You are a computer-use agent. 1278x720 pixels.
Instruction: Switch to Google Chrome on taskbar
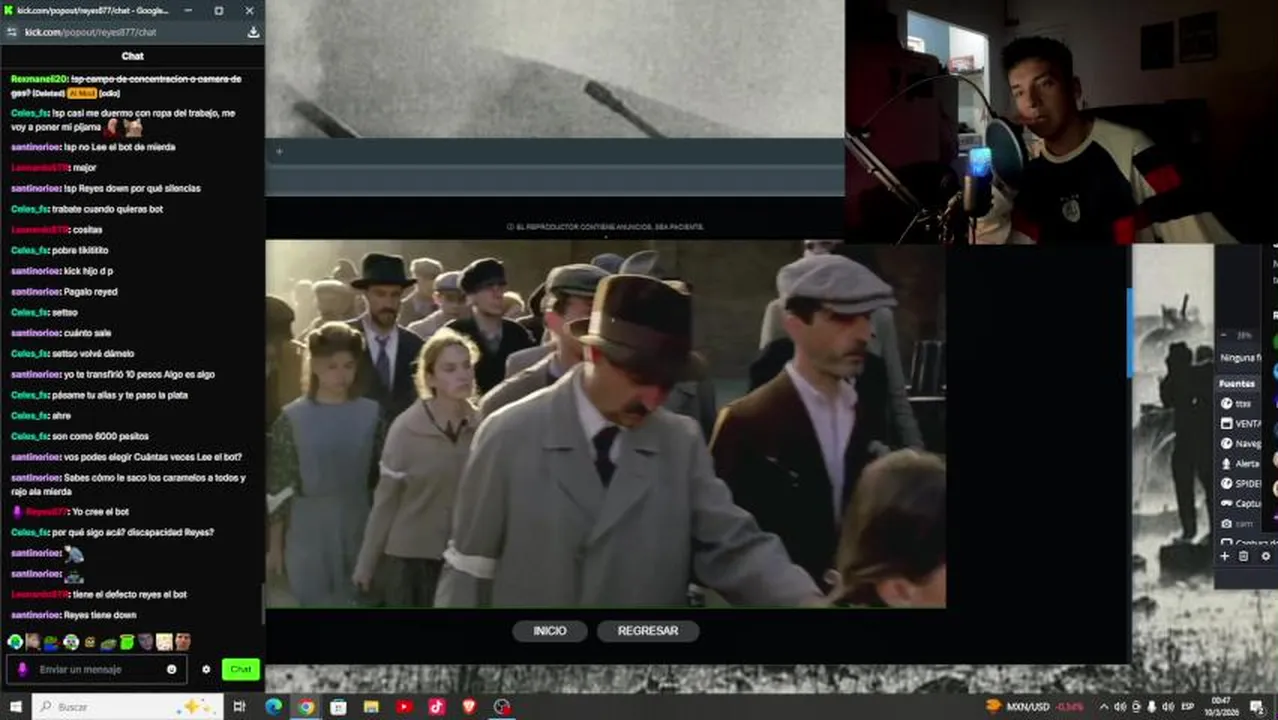pos(306,707)
